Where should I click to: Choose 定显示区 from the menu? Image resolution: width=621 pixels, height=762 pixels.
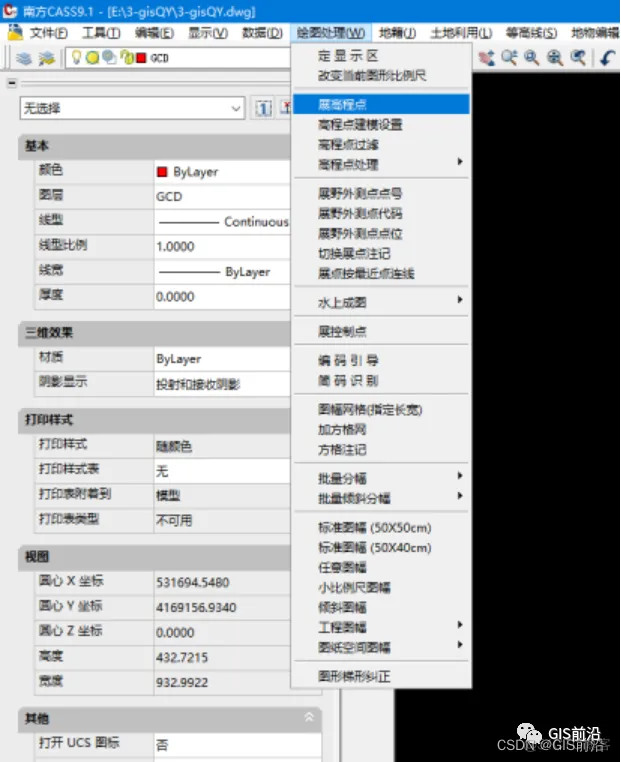pyautogui.click(x=381, y=56)
